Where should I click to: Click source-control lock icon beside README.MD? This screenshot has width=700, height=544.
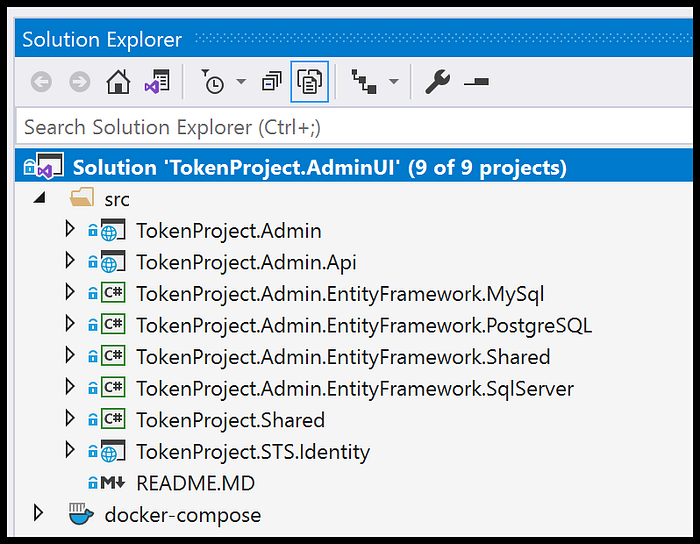[93, 483]
